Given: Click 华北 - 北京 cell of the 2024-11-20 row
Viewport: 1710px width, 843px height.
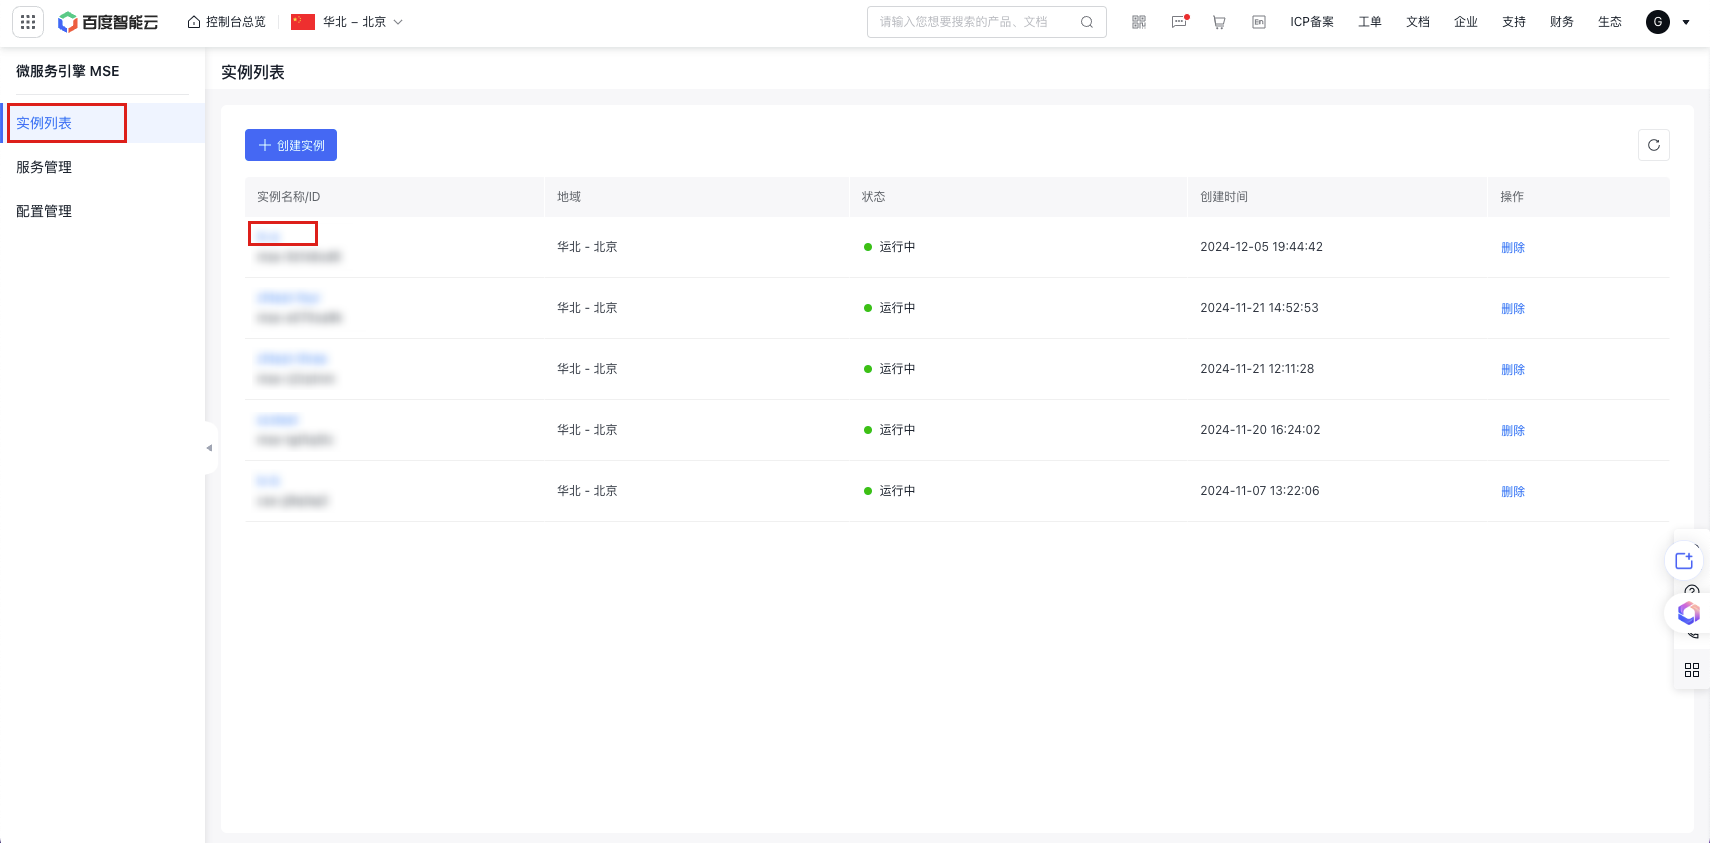Looking at the screenshot, I should 587,430.
